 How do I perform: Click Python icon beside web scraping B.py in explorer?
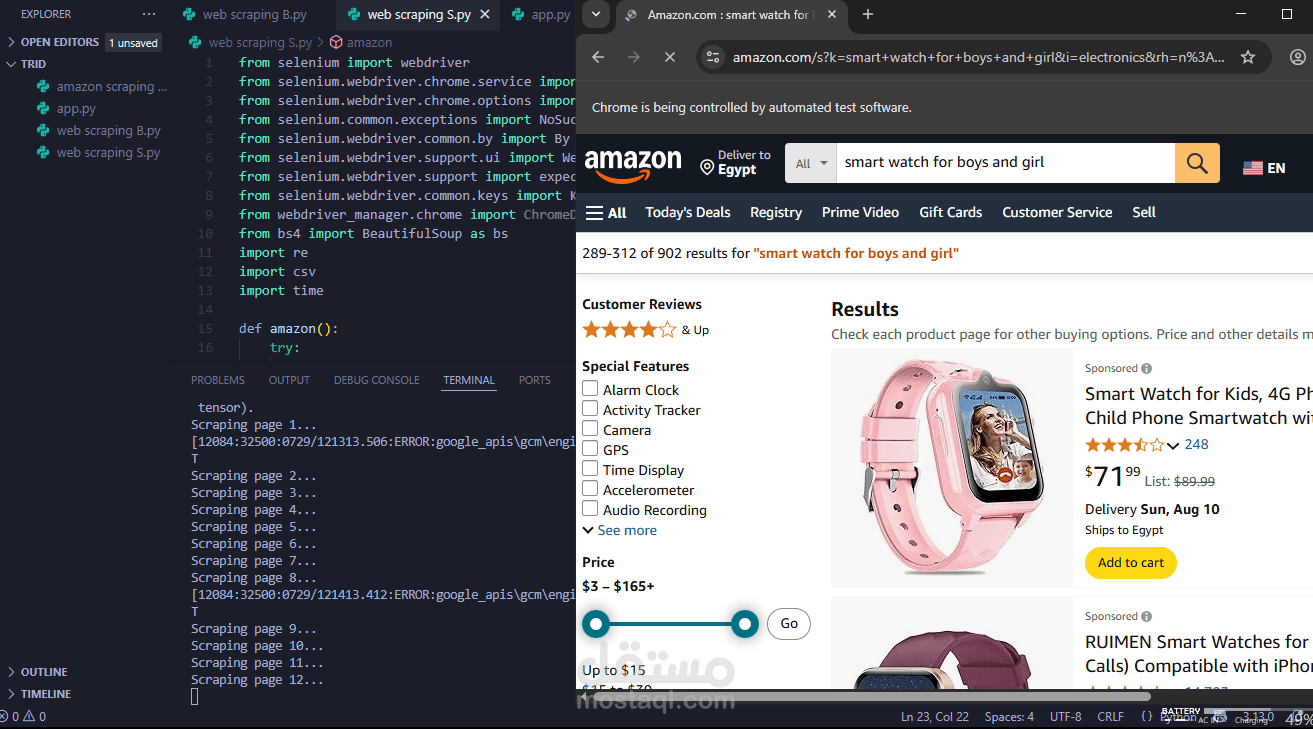coord(43,130)
